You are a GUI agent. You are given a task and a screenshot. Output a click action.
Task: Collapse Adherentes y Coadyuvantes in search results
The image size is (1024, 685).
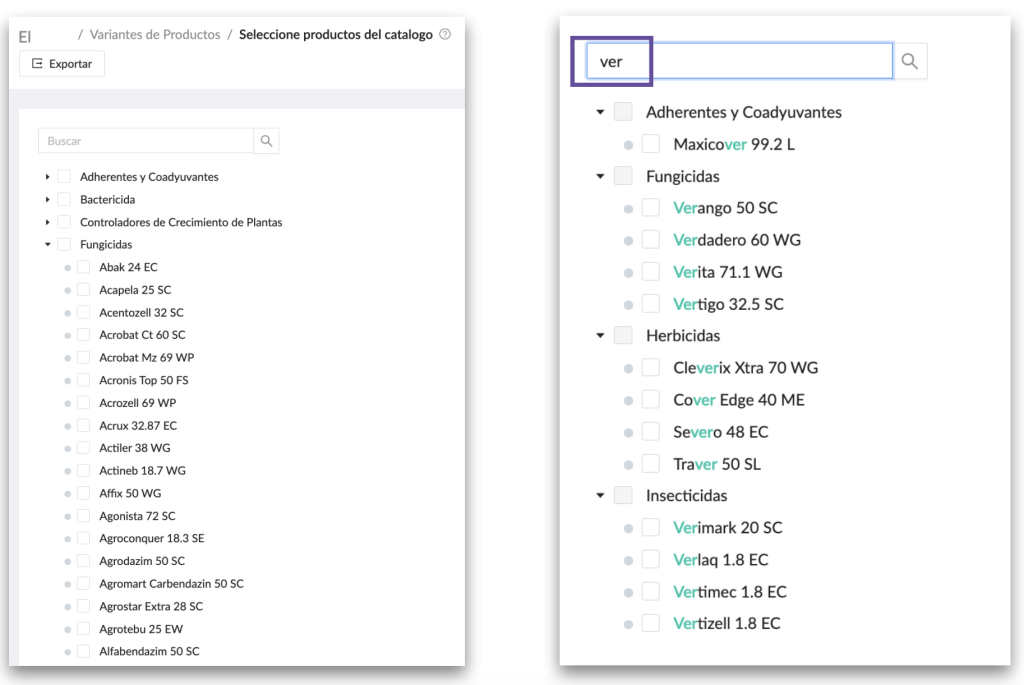click(600, 112)
